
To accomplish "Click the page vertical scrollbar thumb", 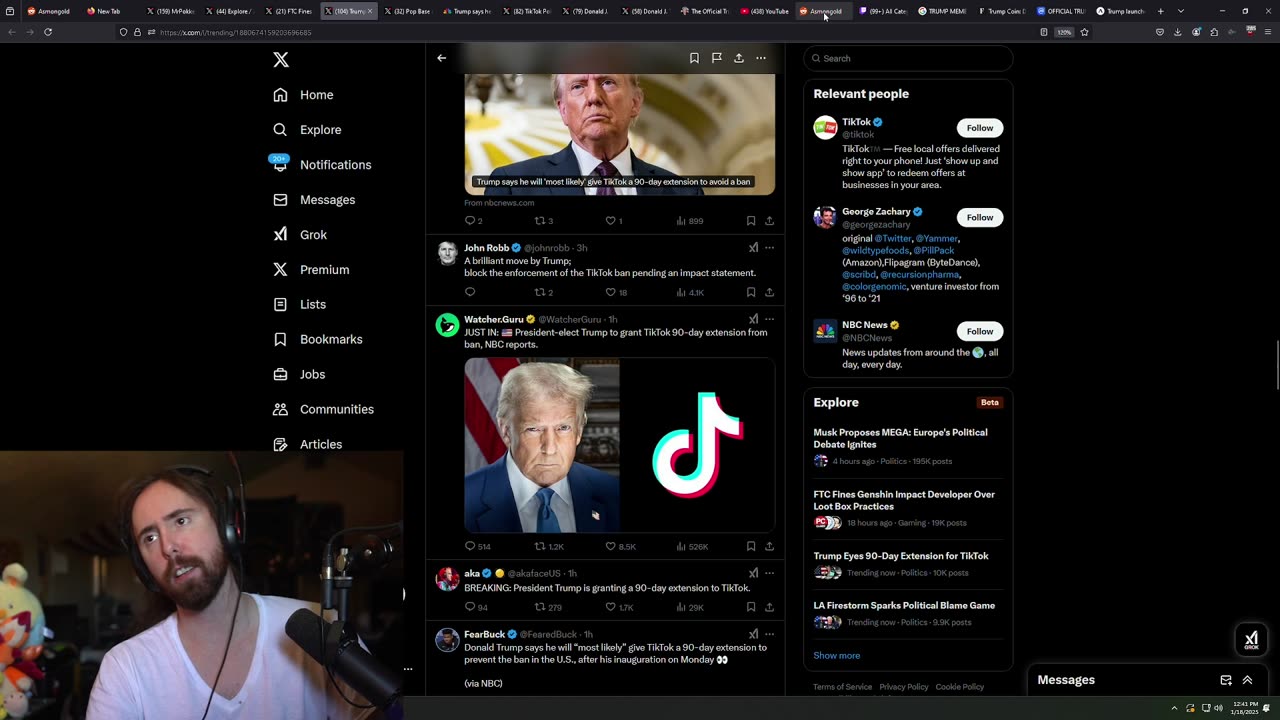I will (x=1276, y=367).
